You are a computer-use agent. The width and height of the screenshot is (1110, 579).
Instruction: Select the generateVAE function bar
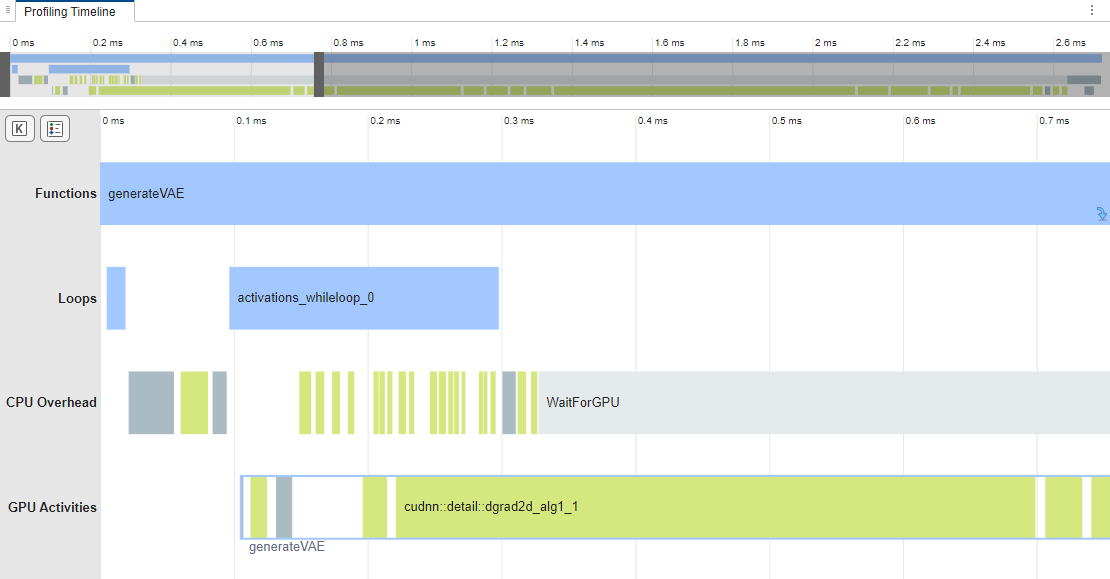point(605,193)
